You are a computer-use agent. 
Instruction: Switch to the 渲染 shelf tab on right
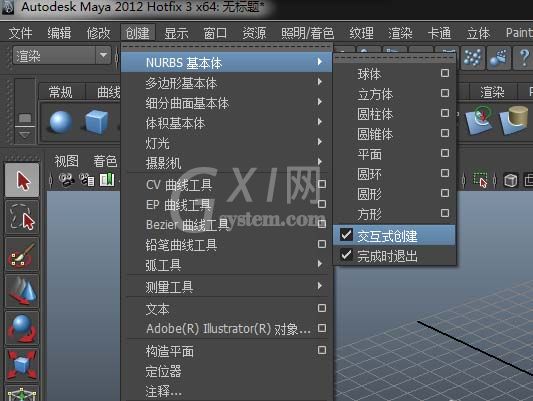coord(492,92)
